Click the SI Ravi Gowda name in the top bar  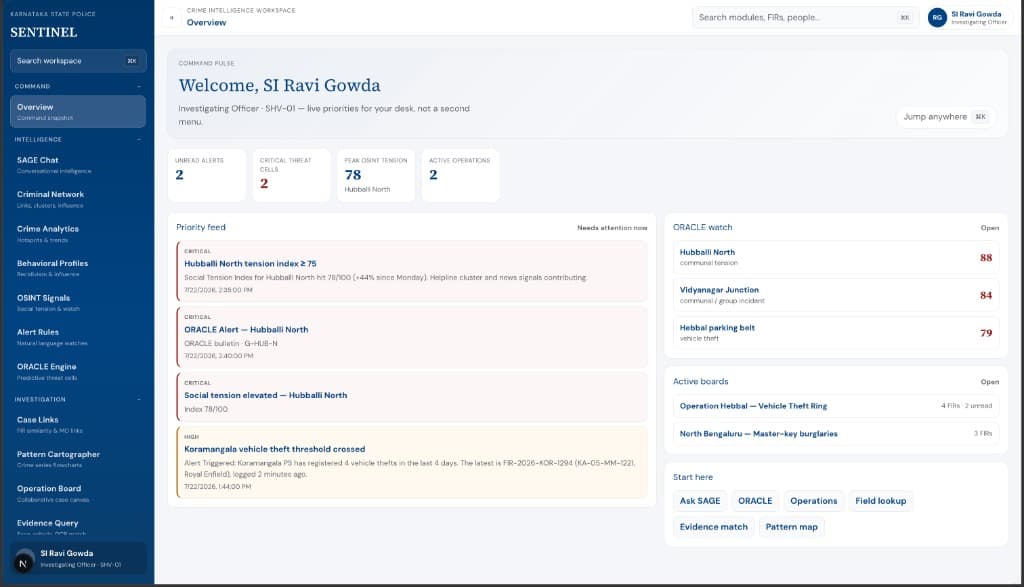coord(976,14)
